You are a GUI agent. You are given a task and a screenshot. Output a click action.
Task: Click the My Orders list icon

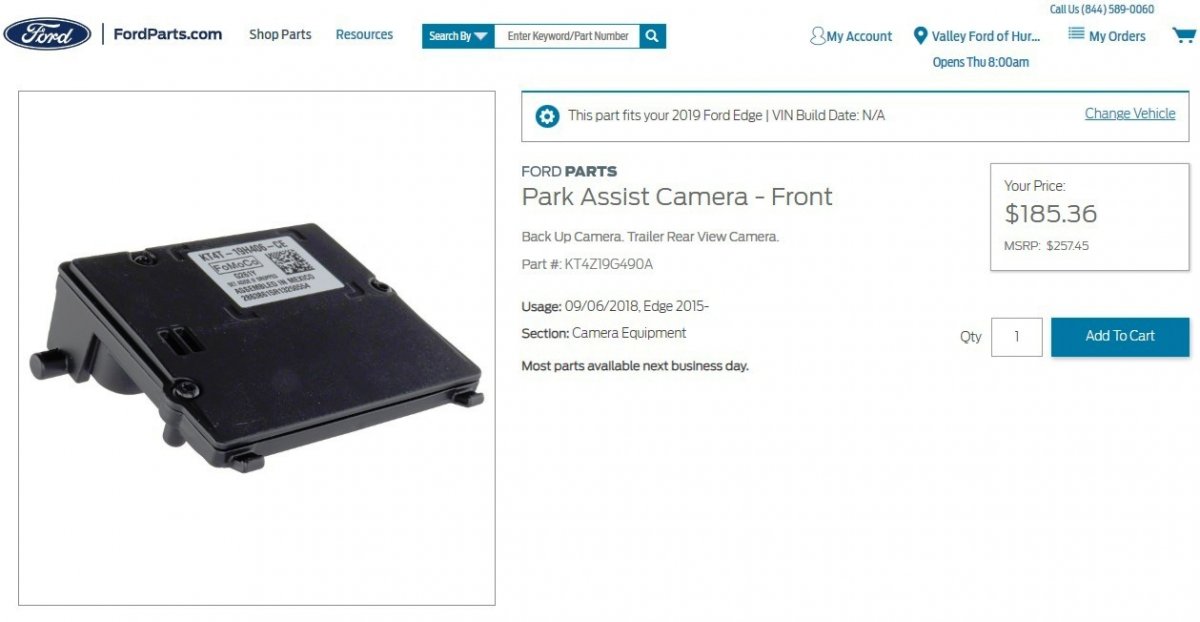1076,34
